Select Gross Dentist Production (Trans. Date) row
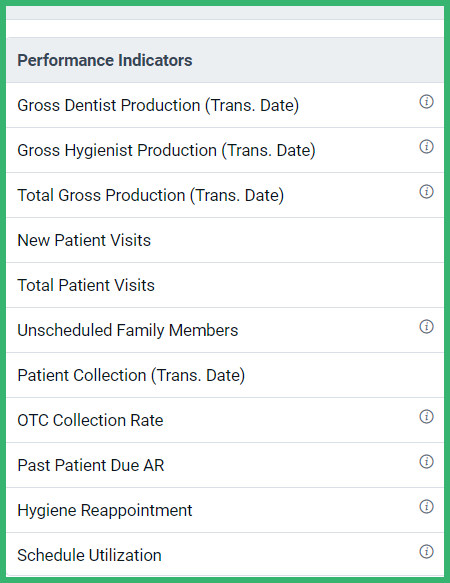This screenshot has width=450, height=583. click(225, 105)
